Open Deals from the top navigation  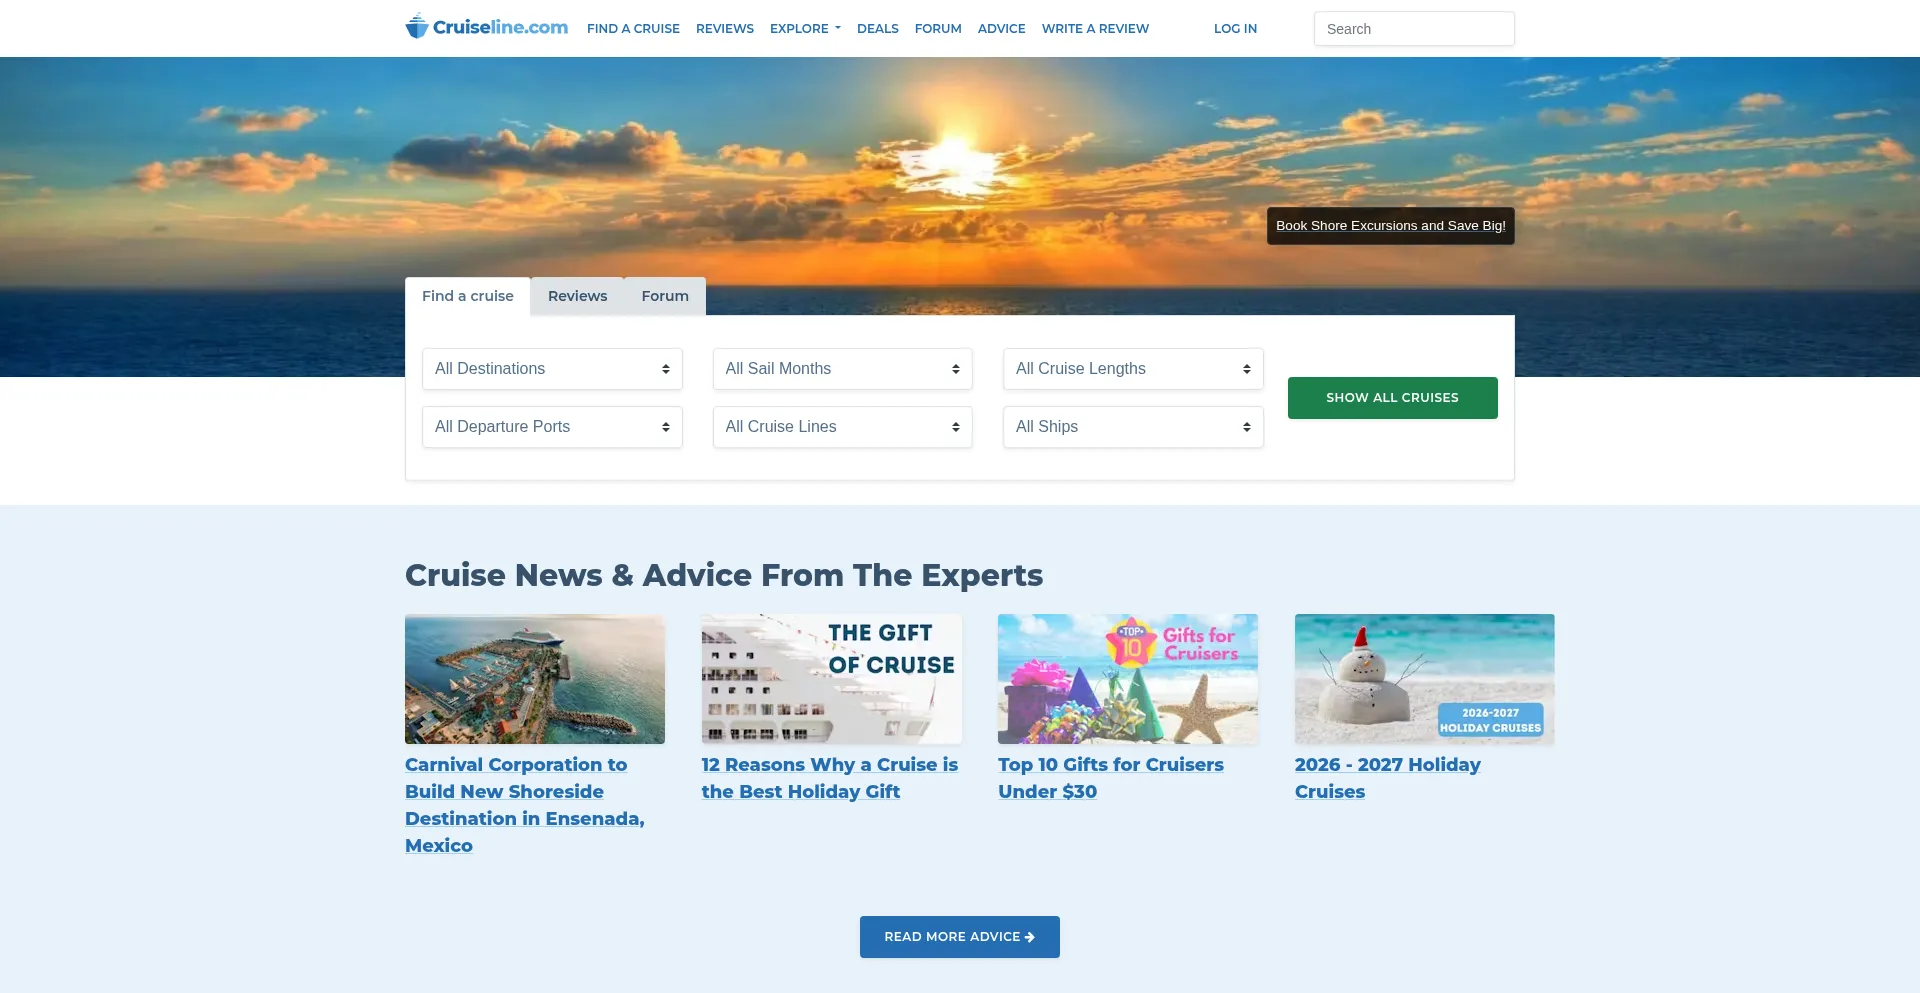point(877,29)
